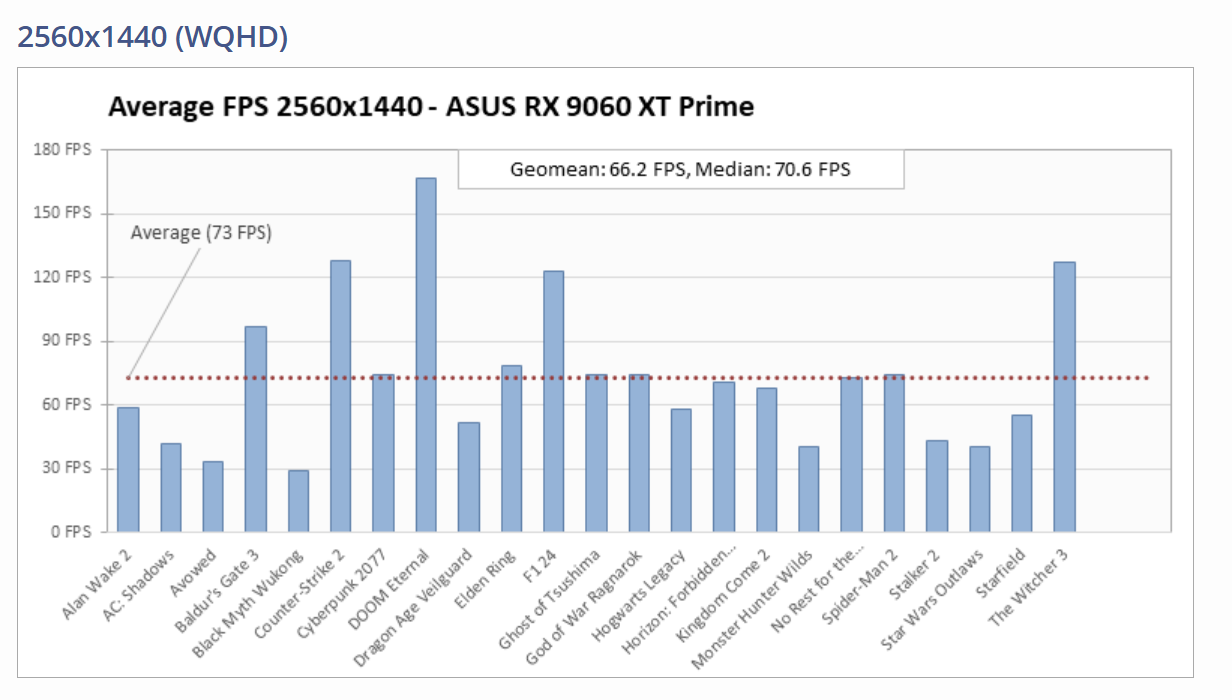Click the Horizon: Forbidden... bar
Viewport: 1232px width, 700px height.
[x=724, y=457]
